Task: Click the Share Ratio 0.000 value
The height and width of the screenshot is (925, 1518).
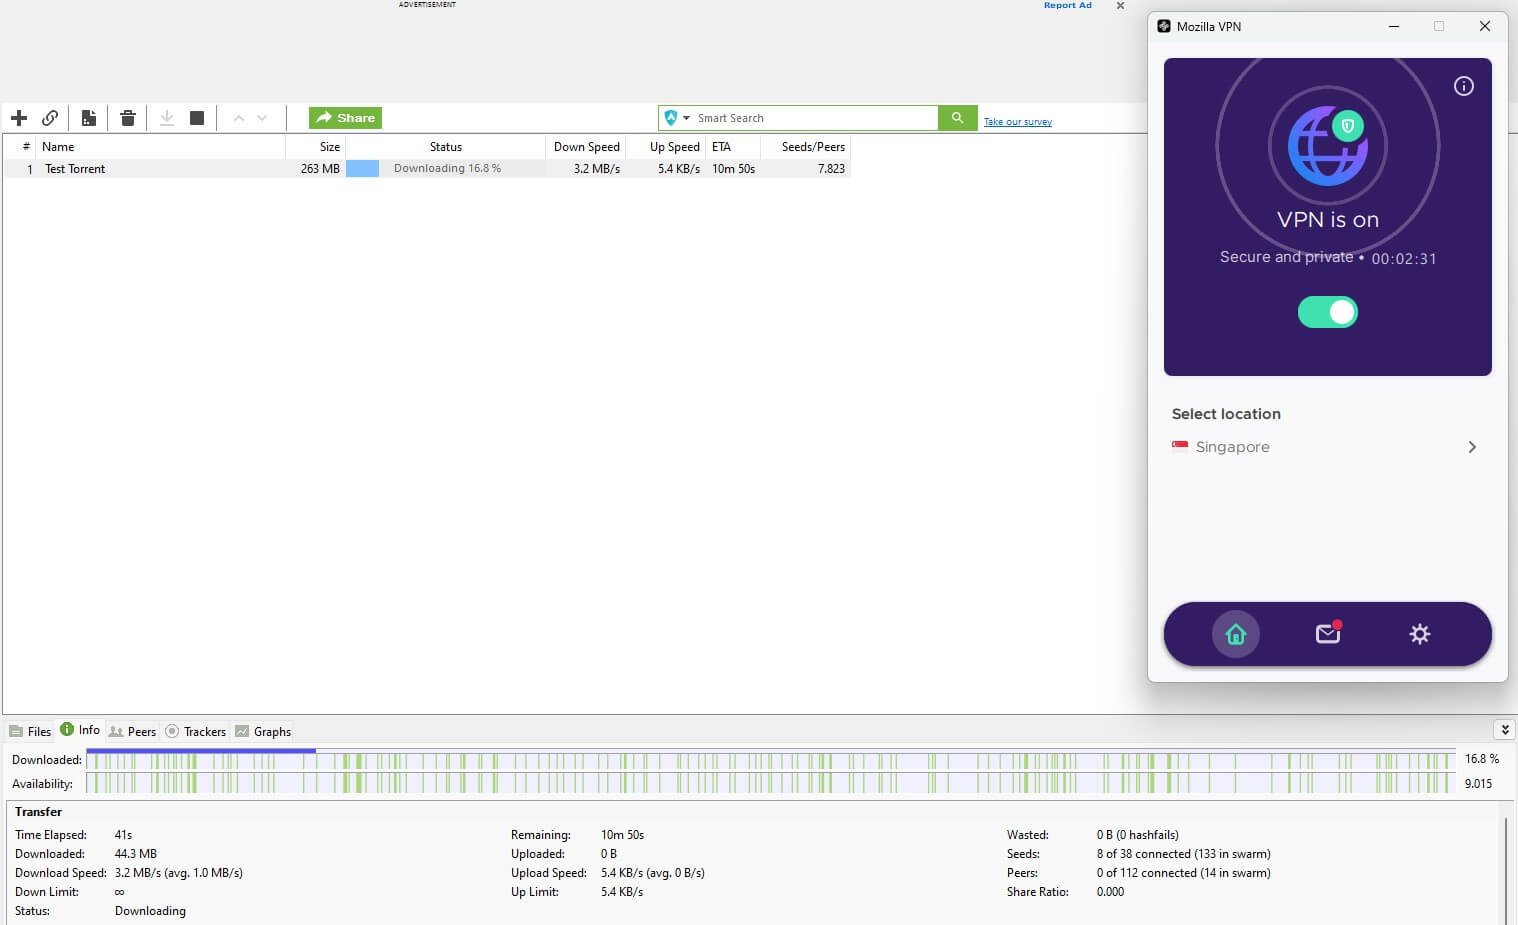Action: tap(1110, 892)
